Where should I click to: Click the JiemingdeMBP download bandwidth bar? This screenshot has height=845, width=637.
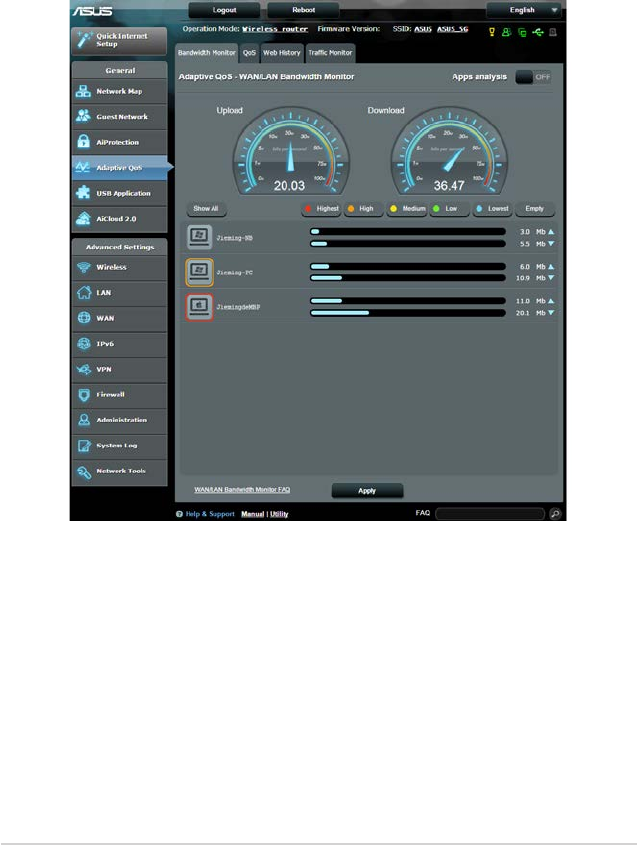(x=408, y=313)
